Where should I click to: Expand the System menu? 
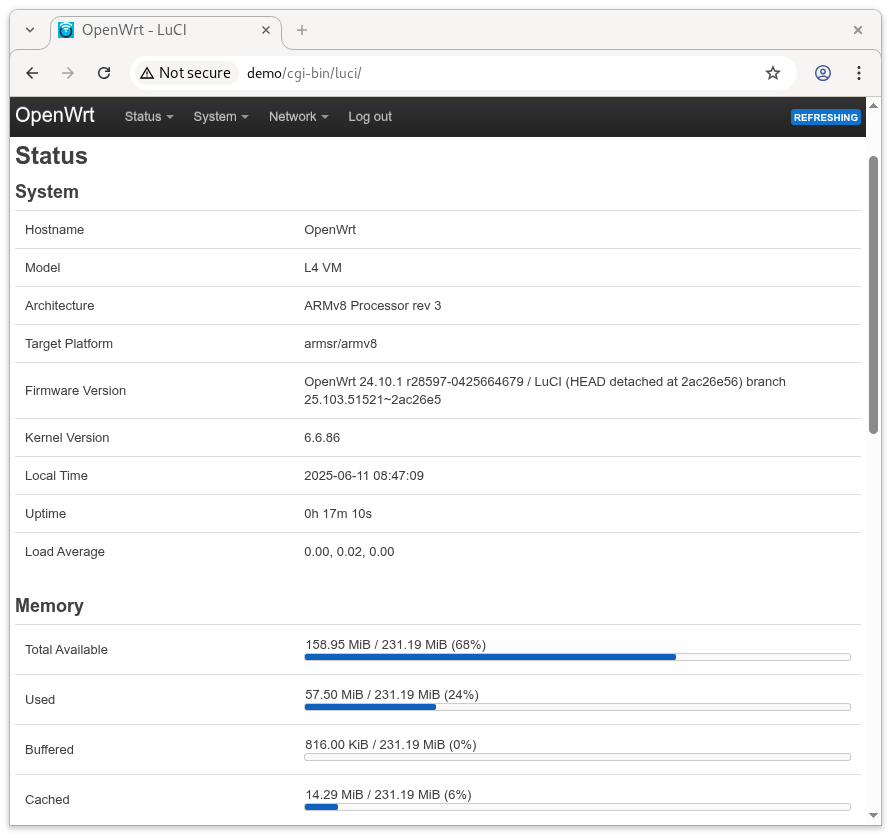(x=220, y=116)
